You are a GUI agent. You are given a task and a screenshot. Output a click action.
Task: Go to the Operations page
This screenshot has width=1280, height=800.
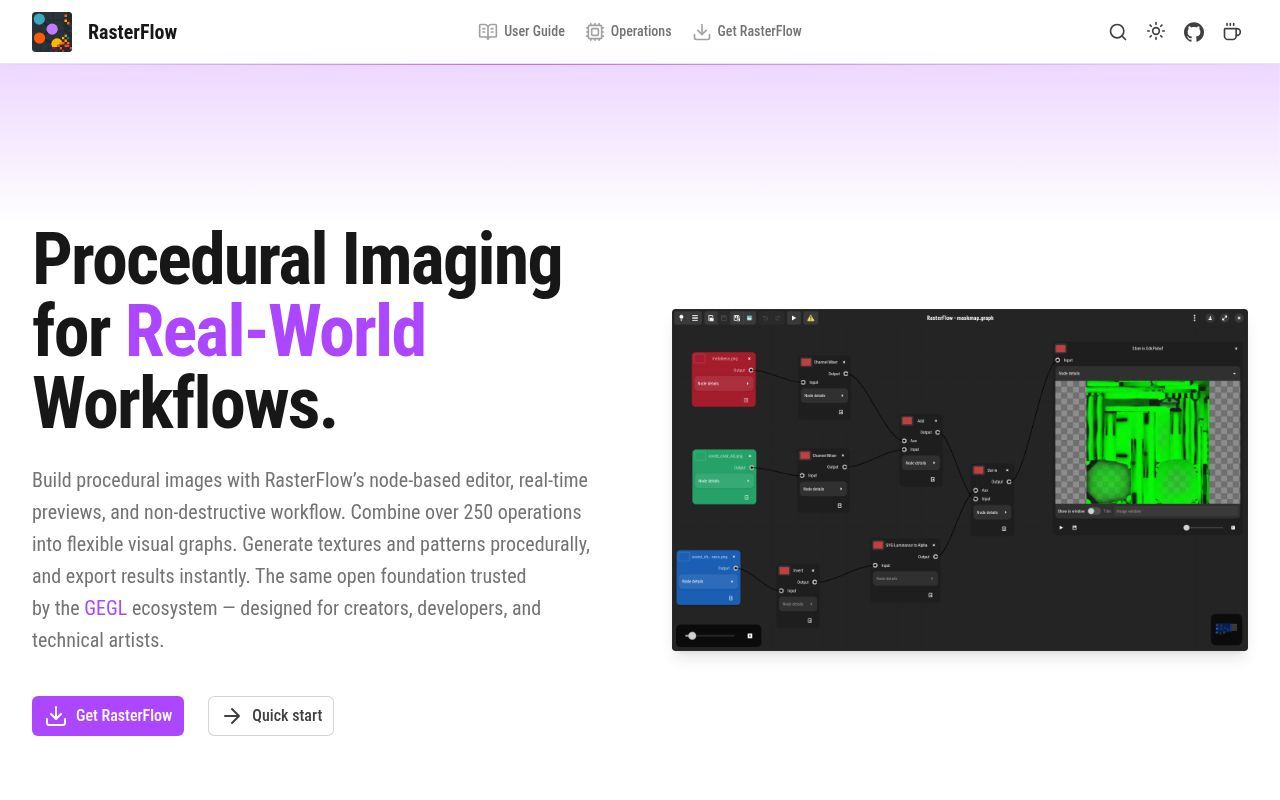[628, 31]
